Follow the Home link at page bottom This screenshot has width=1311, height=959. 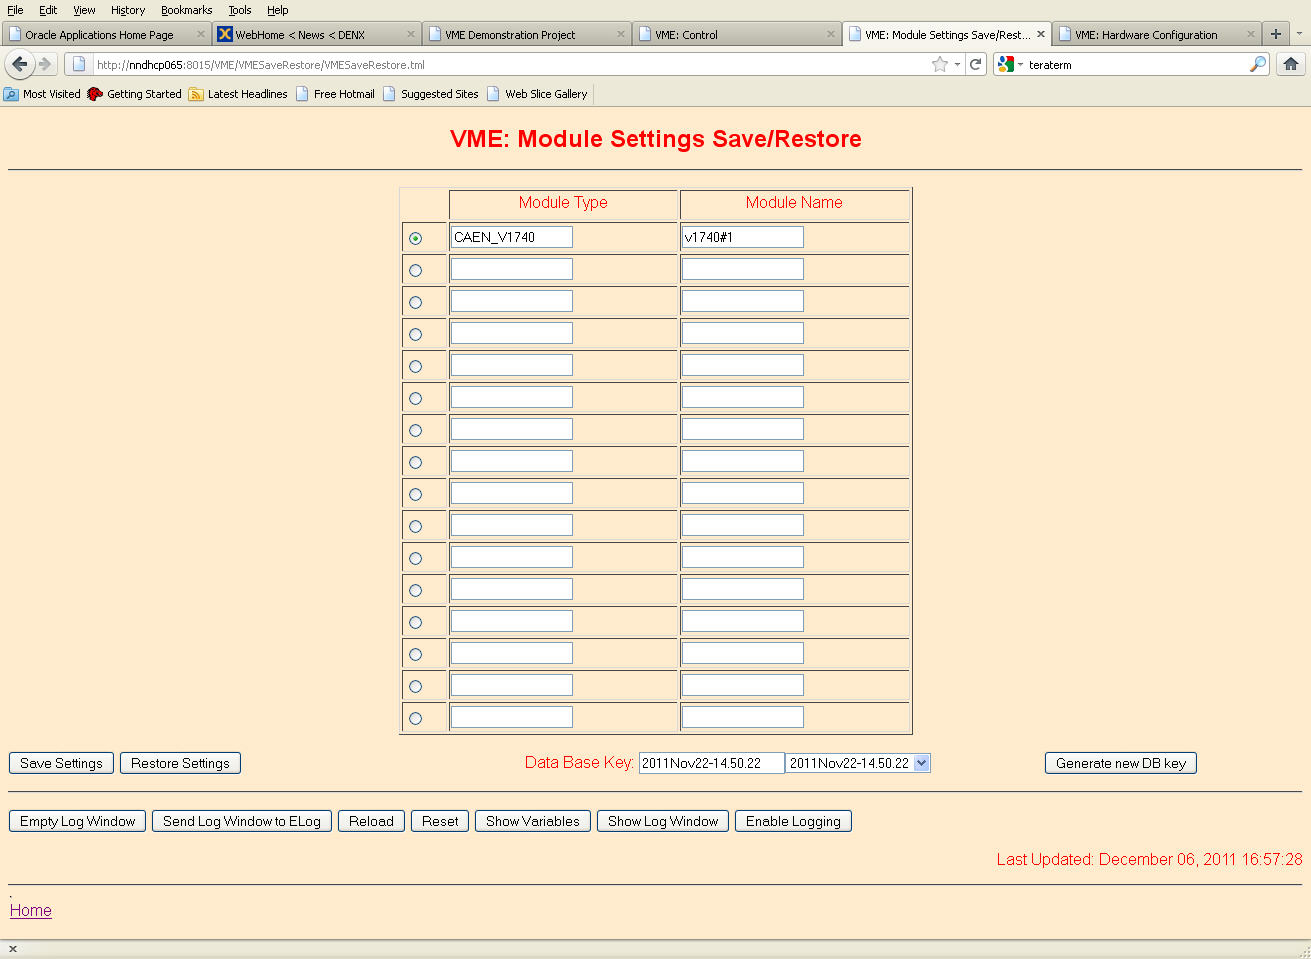(x=30, y=910)
